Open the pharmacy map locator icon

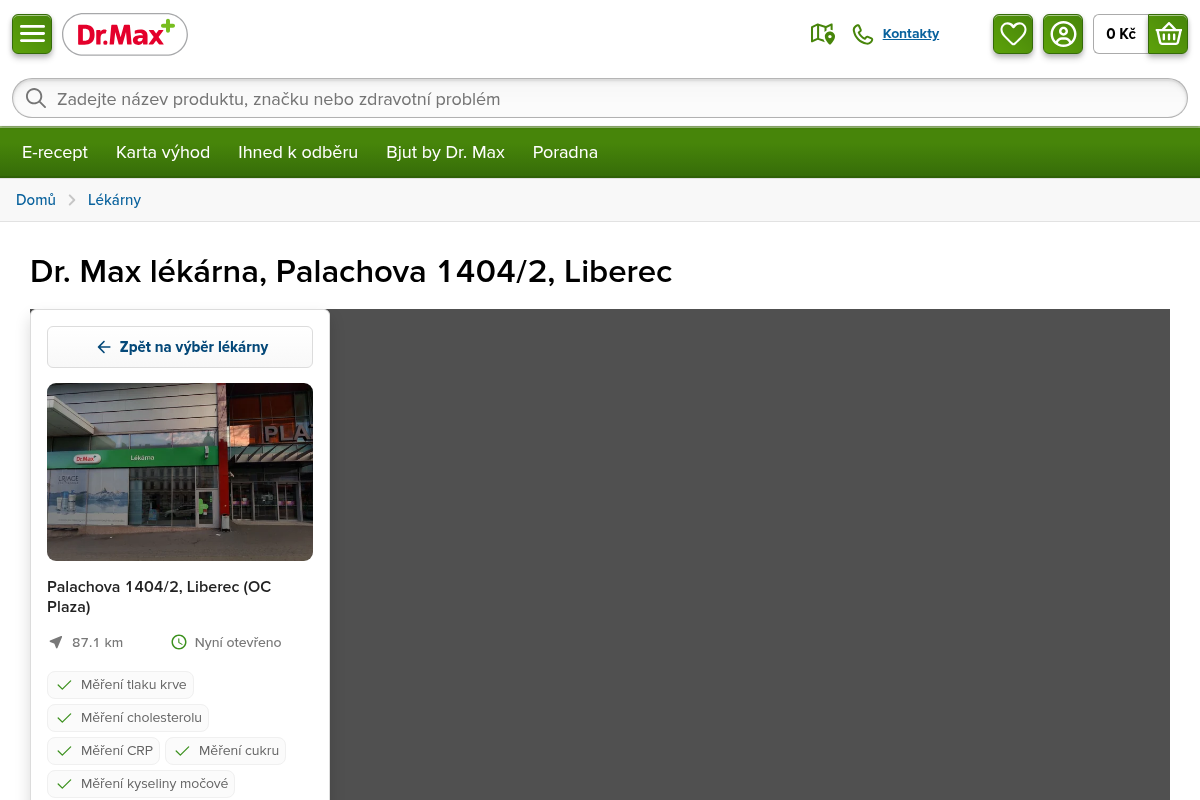(x=822, y=34)
